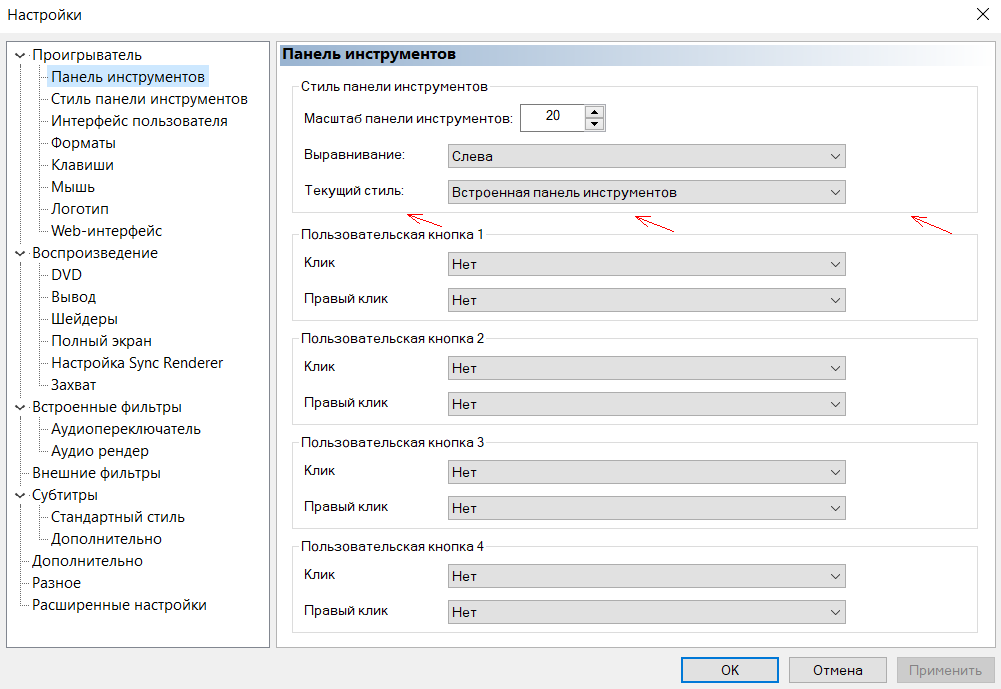Click the Отмена button
The height and width of the screenshot is (689, 1001).
click(838, 670)
